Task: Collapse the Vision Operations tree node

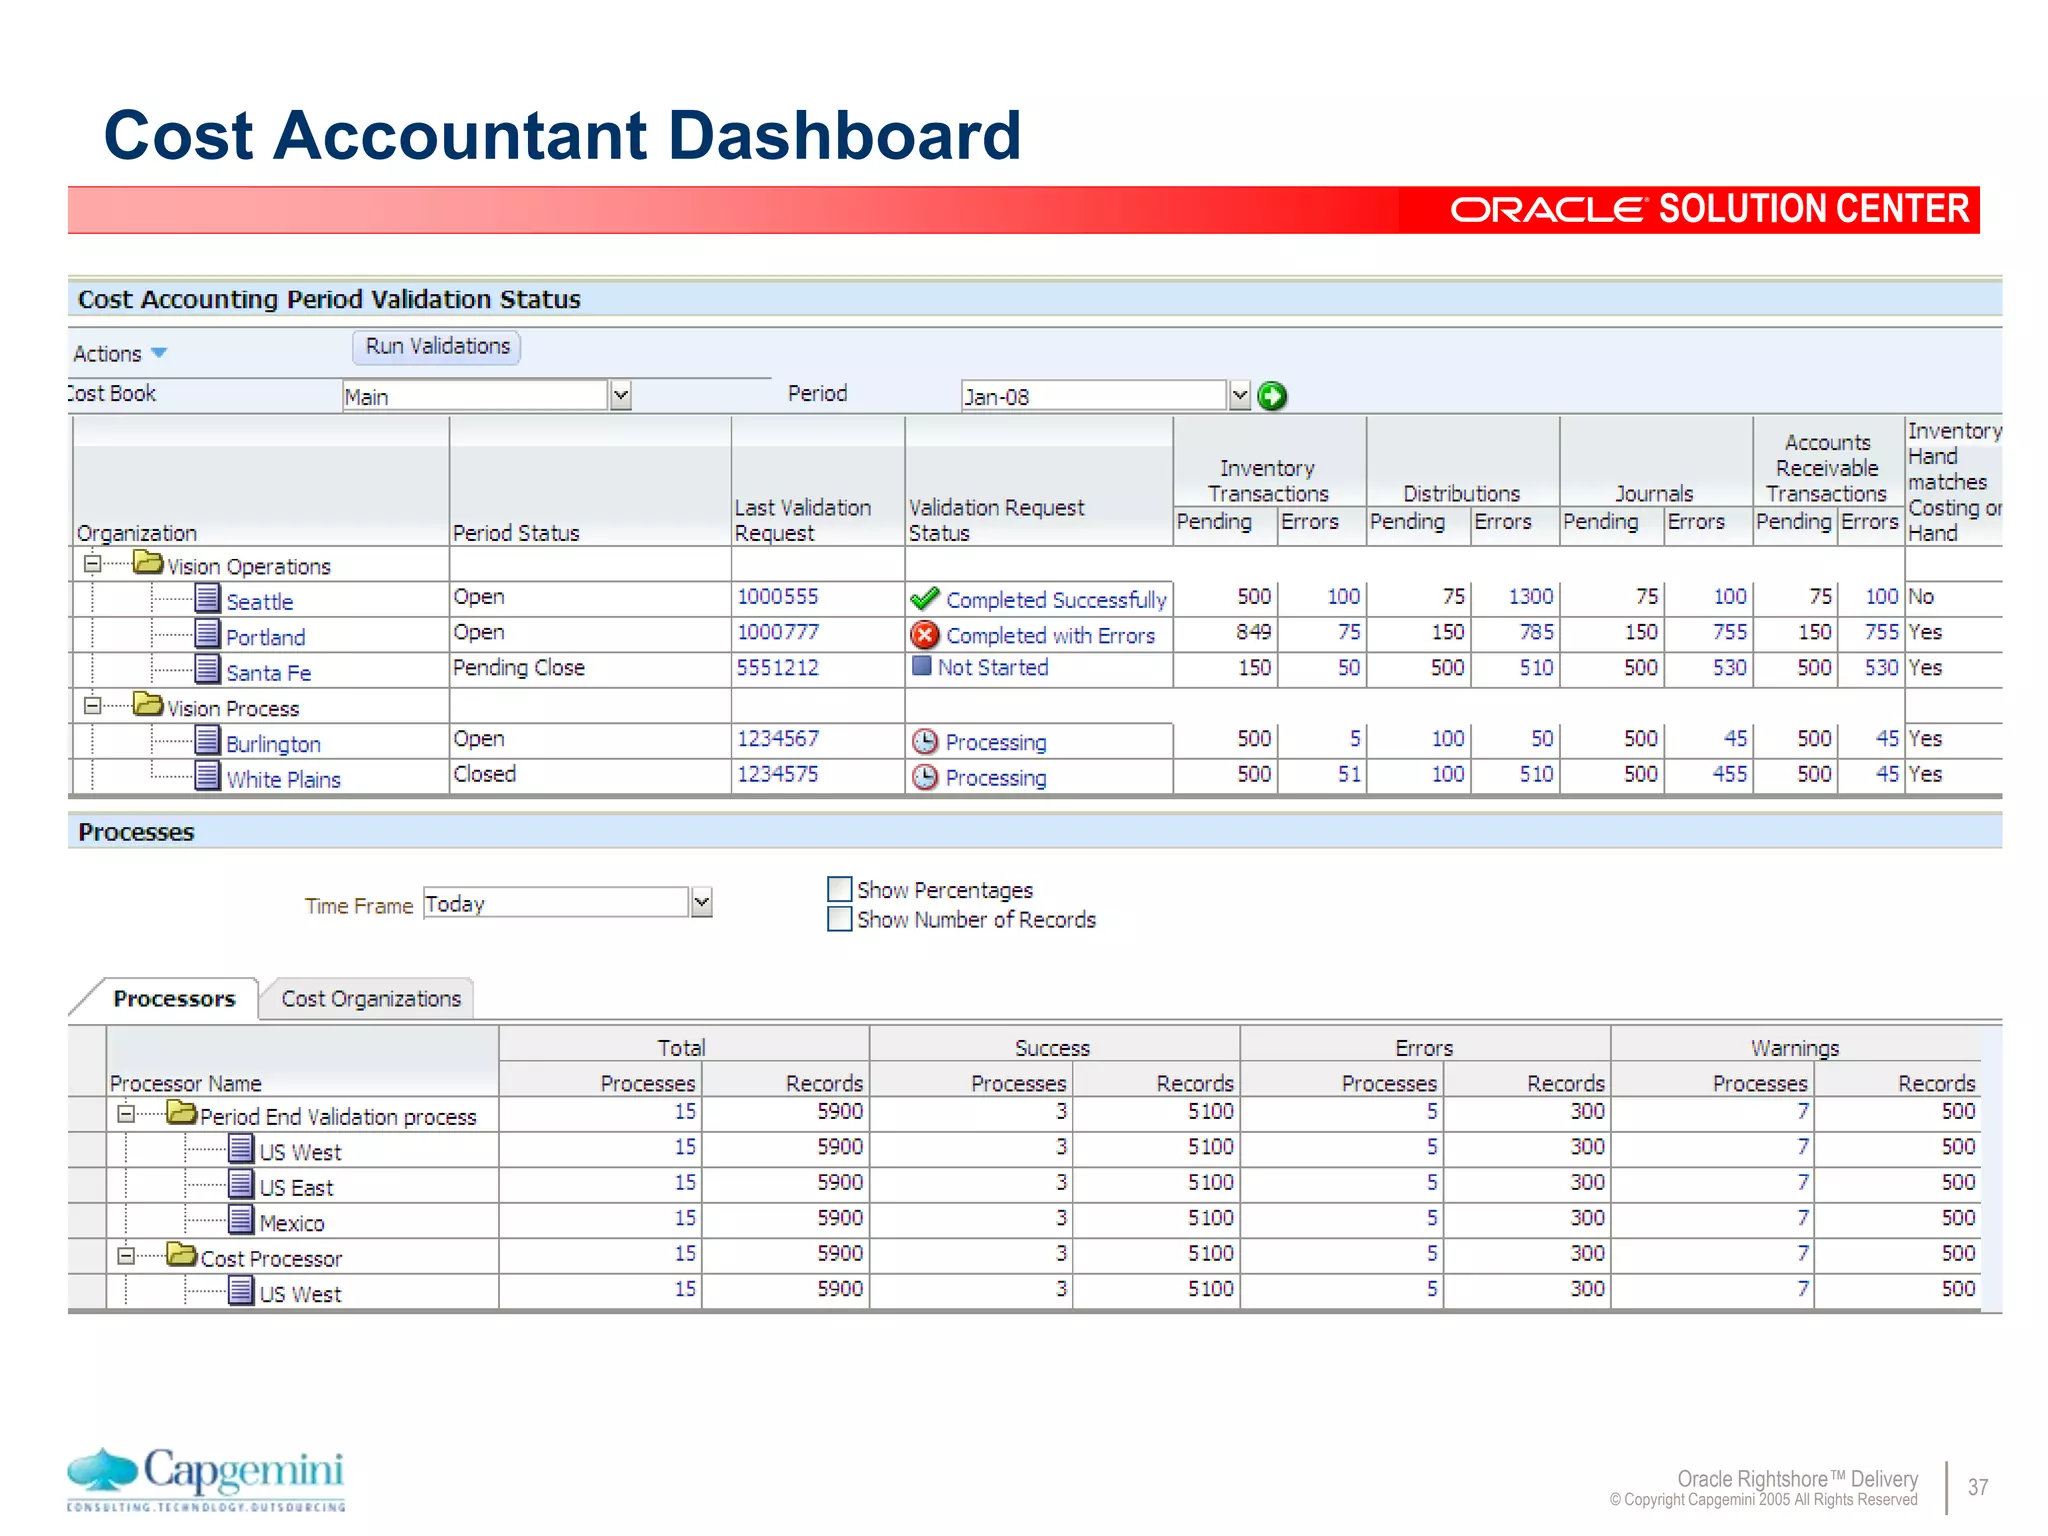Action: pos(92,564)
